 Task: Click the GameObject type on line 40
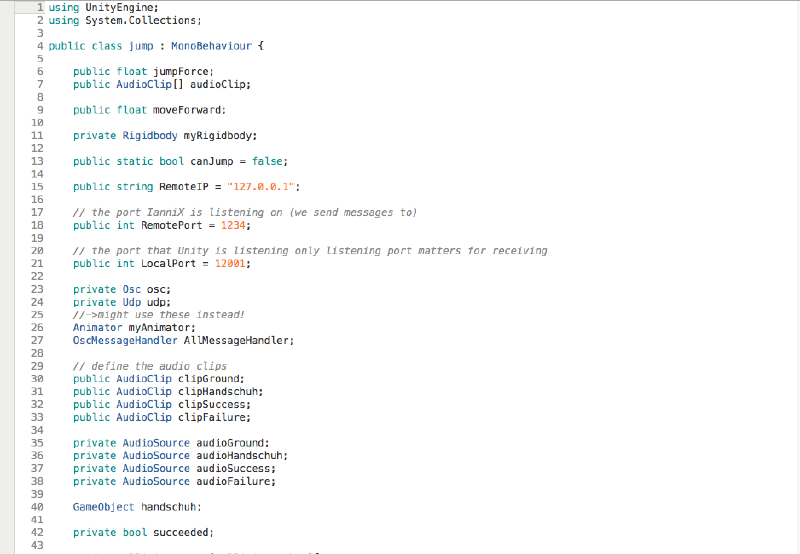coord(103,507)
